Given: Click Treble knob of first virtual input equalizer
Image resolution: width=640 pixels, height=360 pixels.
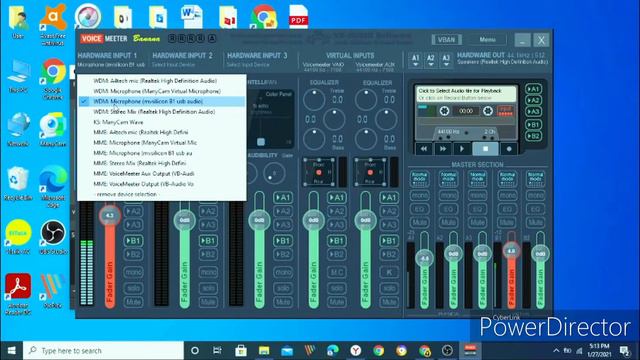Looking at the screenshot, I should pos(314,100).
